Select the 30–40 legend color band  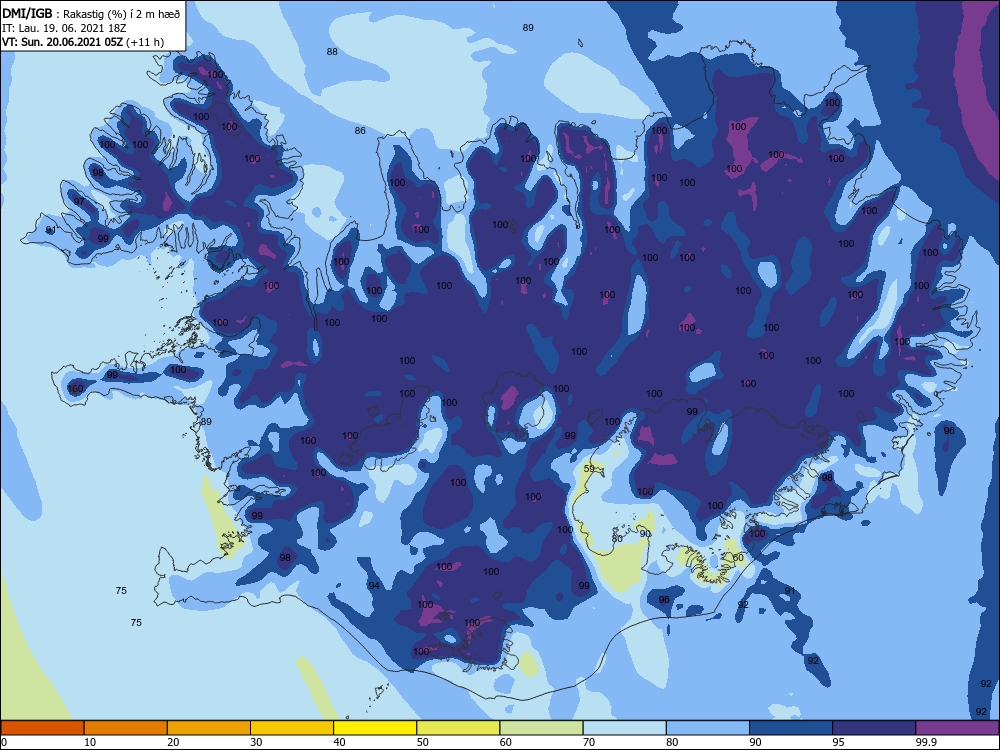[292, 728]
